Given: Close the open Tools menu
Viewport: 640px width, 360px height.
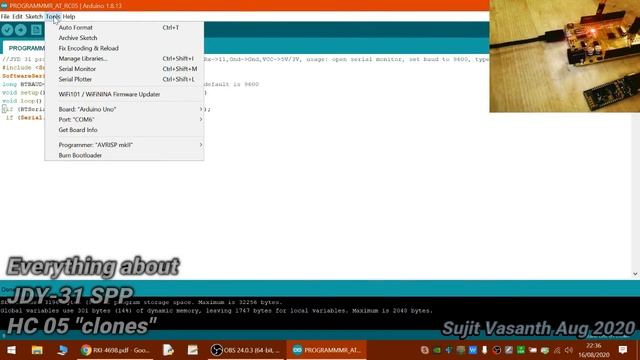Looking at the screenshot, I should point(53,17).
